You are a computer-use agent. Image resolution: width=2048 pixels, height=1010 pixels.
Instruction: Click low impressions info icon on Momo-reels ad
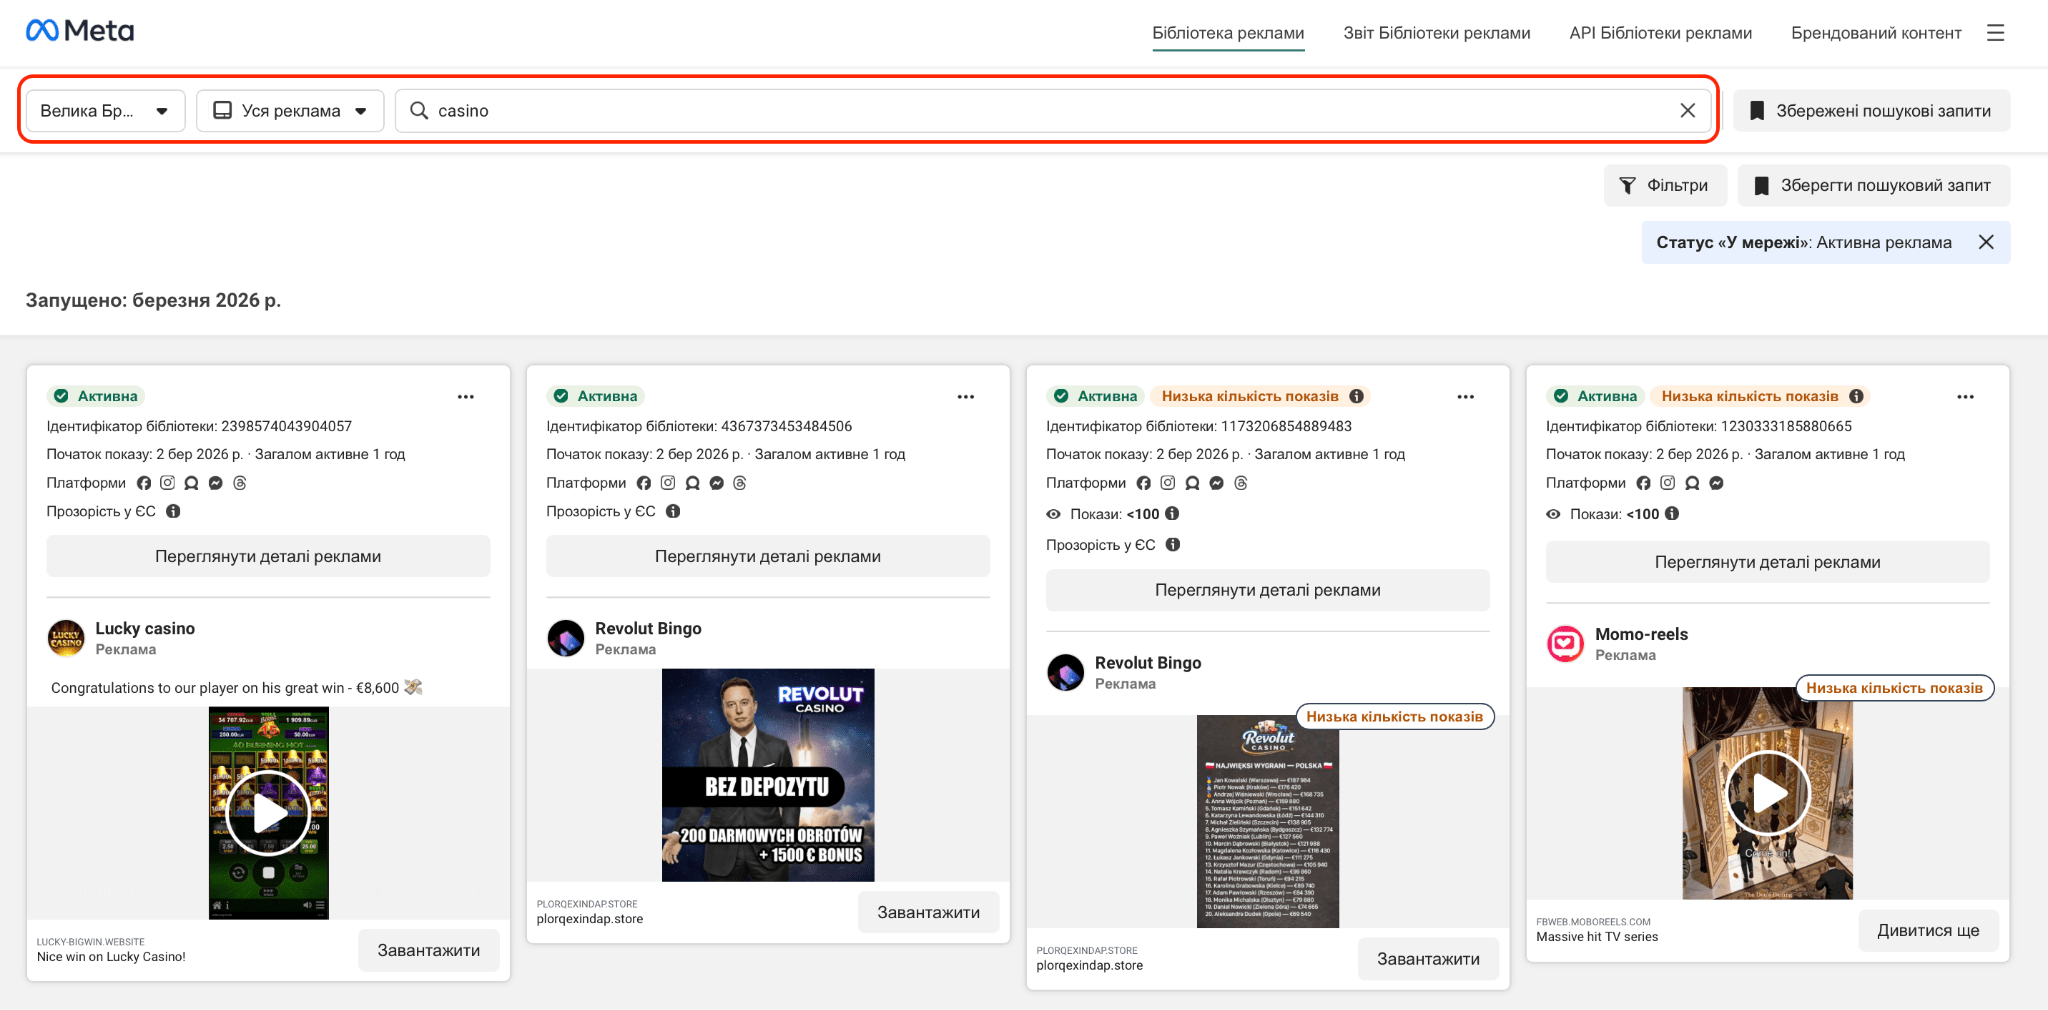click(1857, 396)
